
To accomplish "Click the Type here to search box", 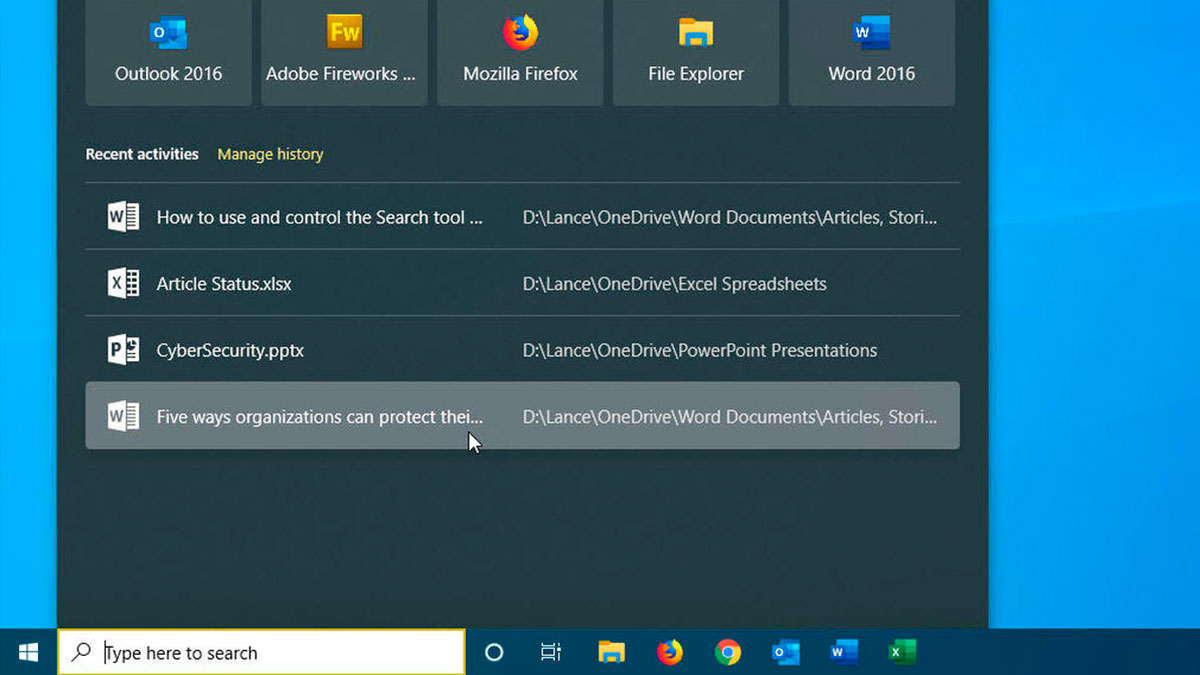I will click(261, 652).
